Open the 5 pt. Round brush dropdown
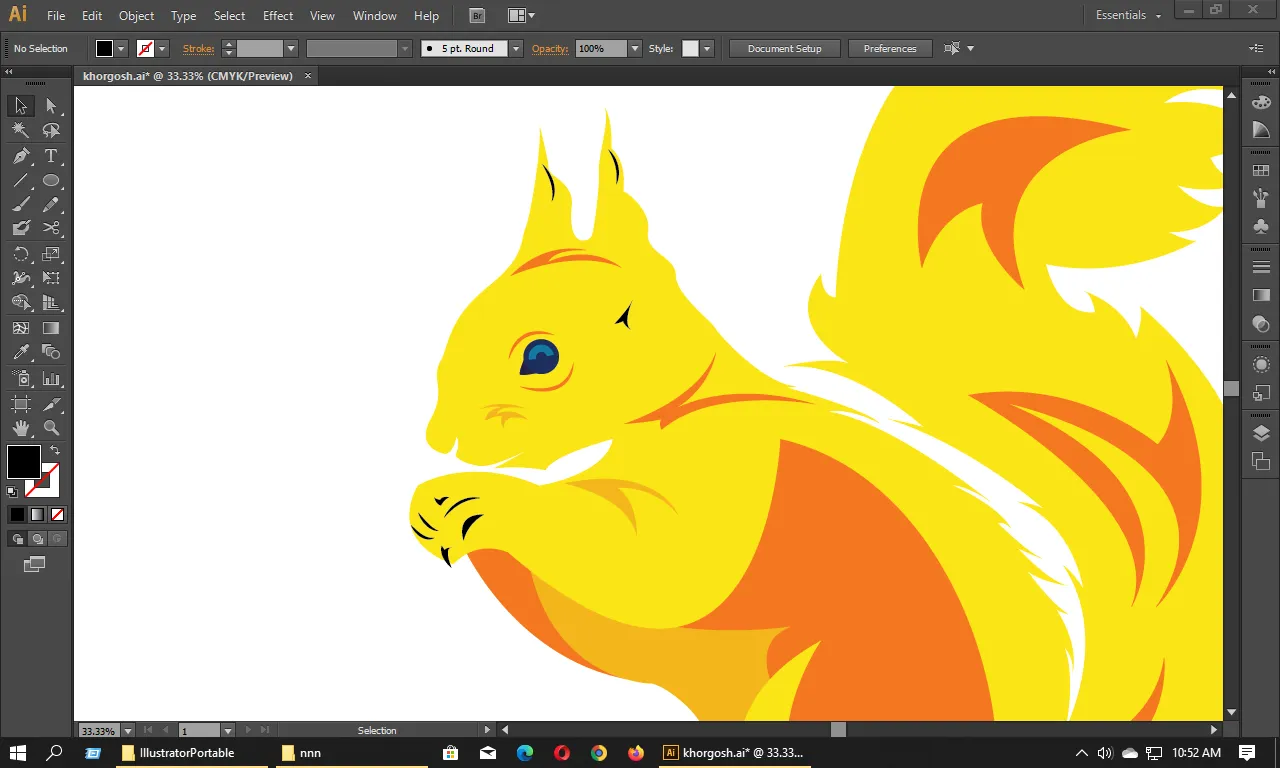Screen dimensions: 1280x768 (516, 48)
